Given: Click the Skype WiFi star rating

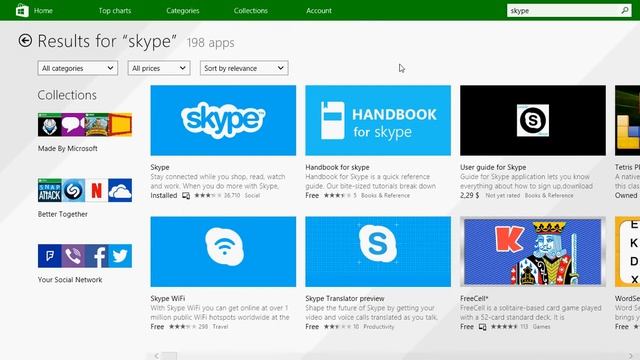Looking at the screenshot, I should (x=182, y=327).
